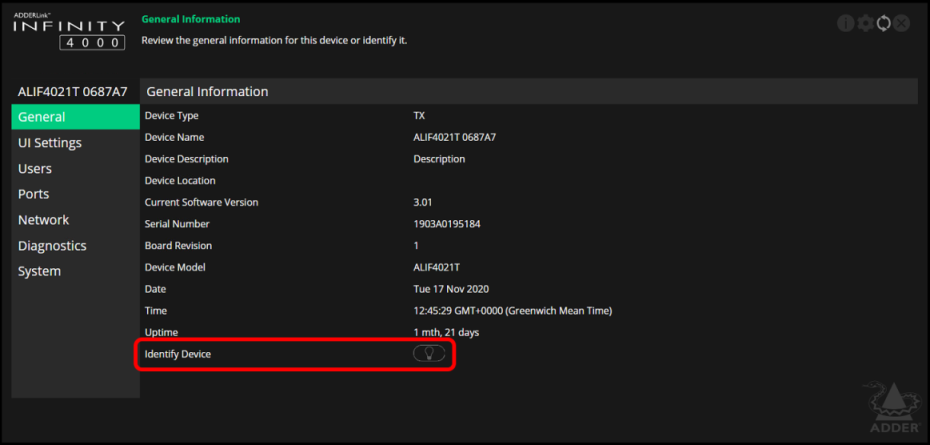Image resolution: width=930 pixels, height=445 pixels.
Task: Click the info icon in top-right
Action: 846,23
